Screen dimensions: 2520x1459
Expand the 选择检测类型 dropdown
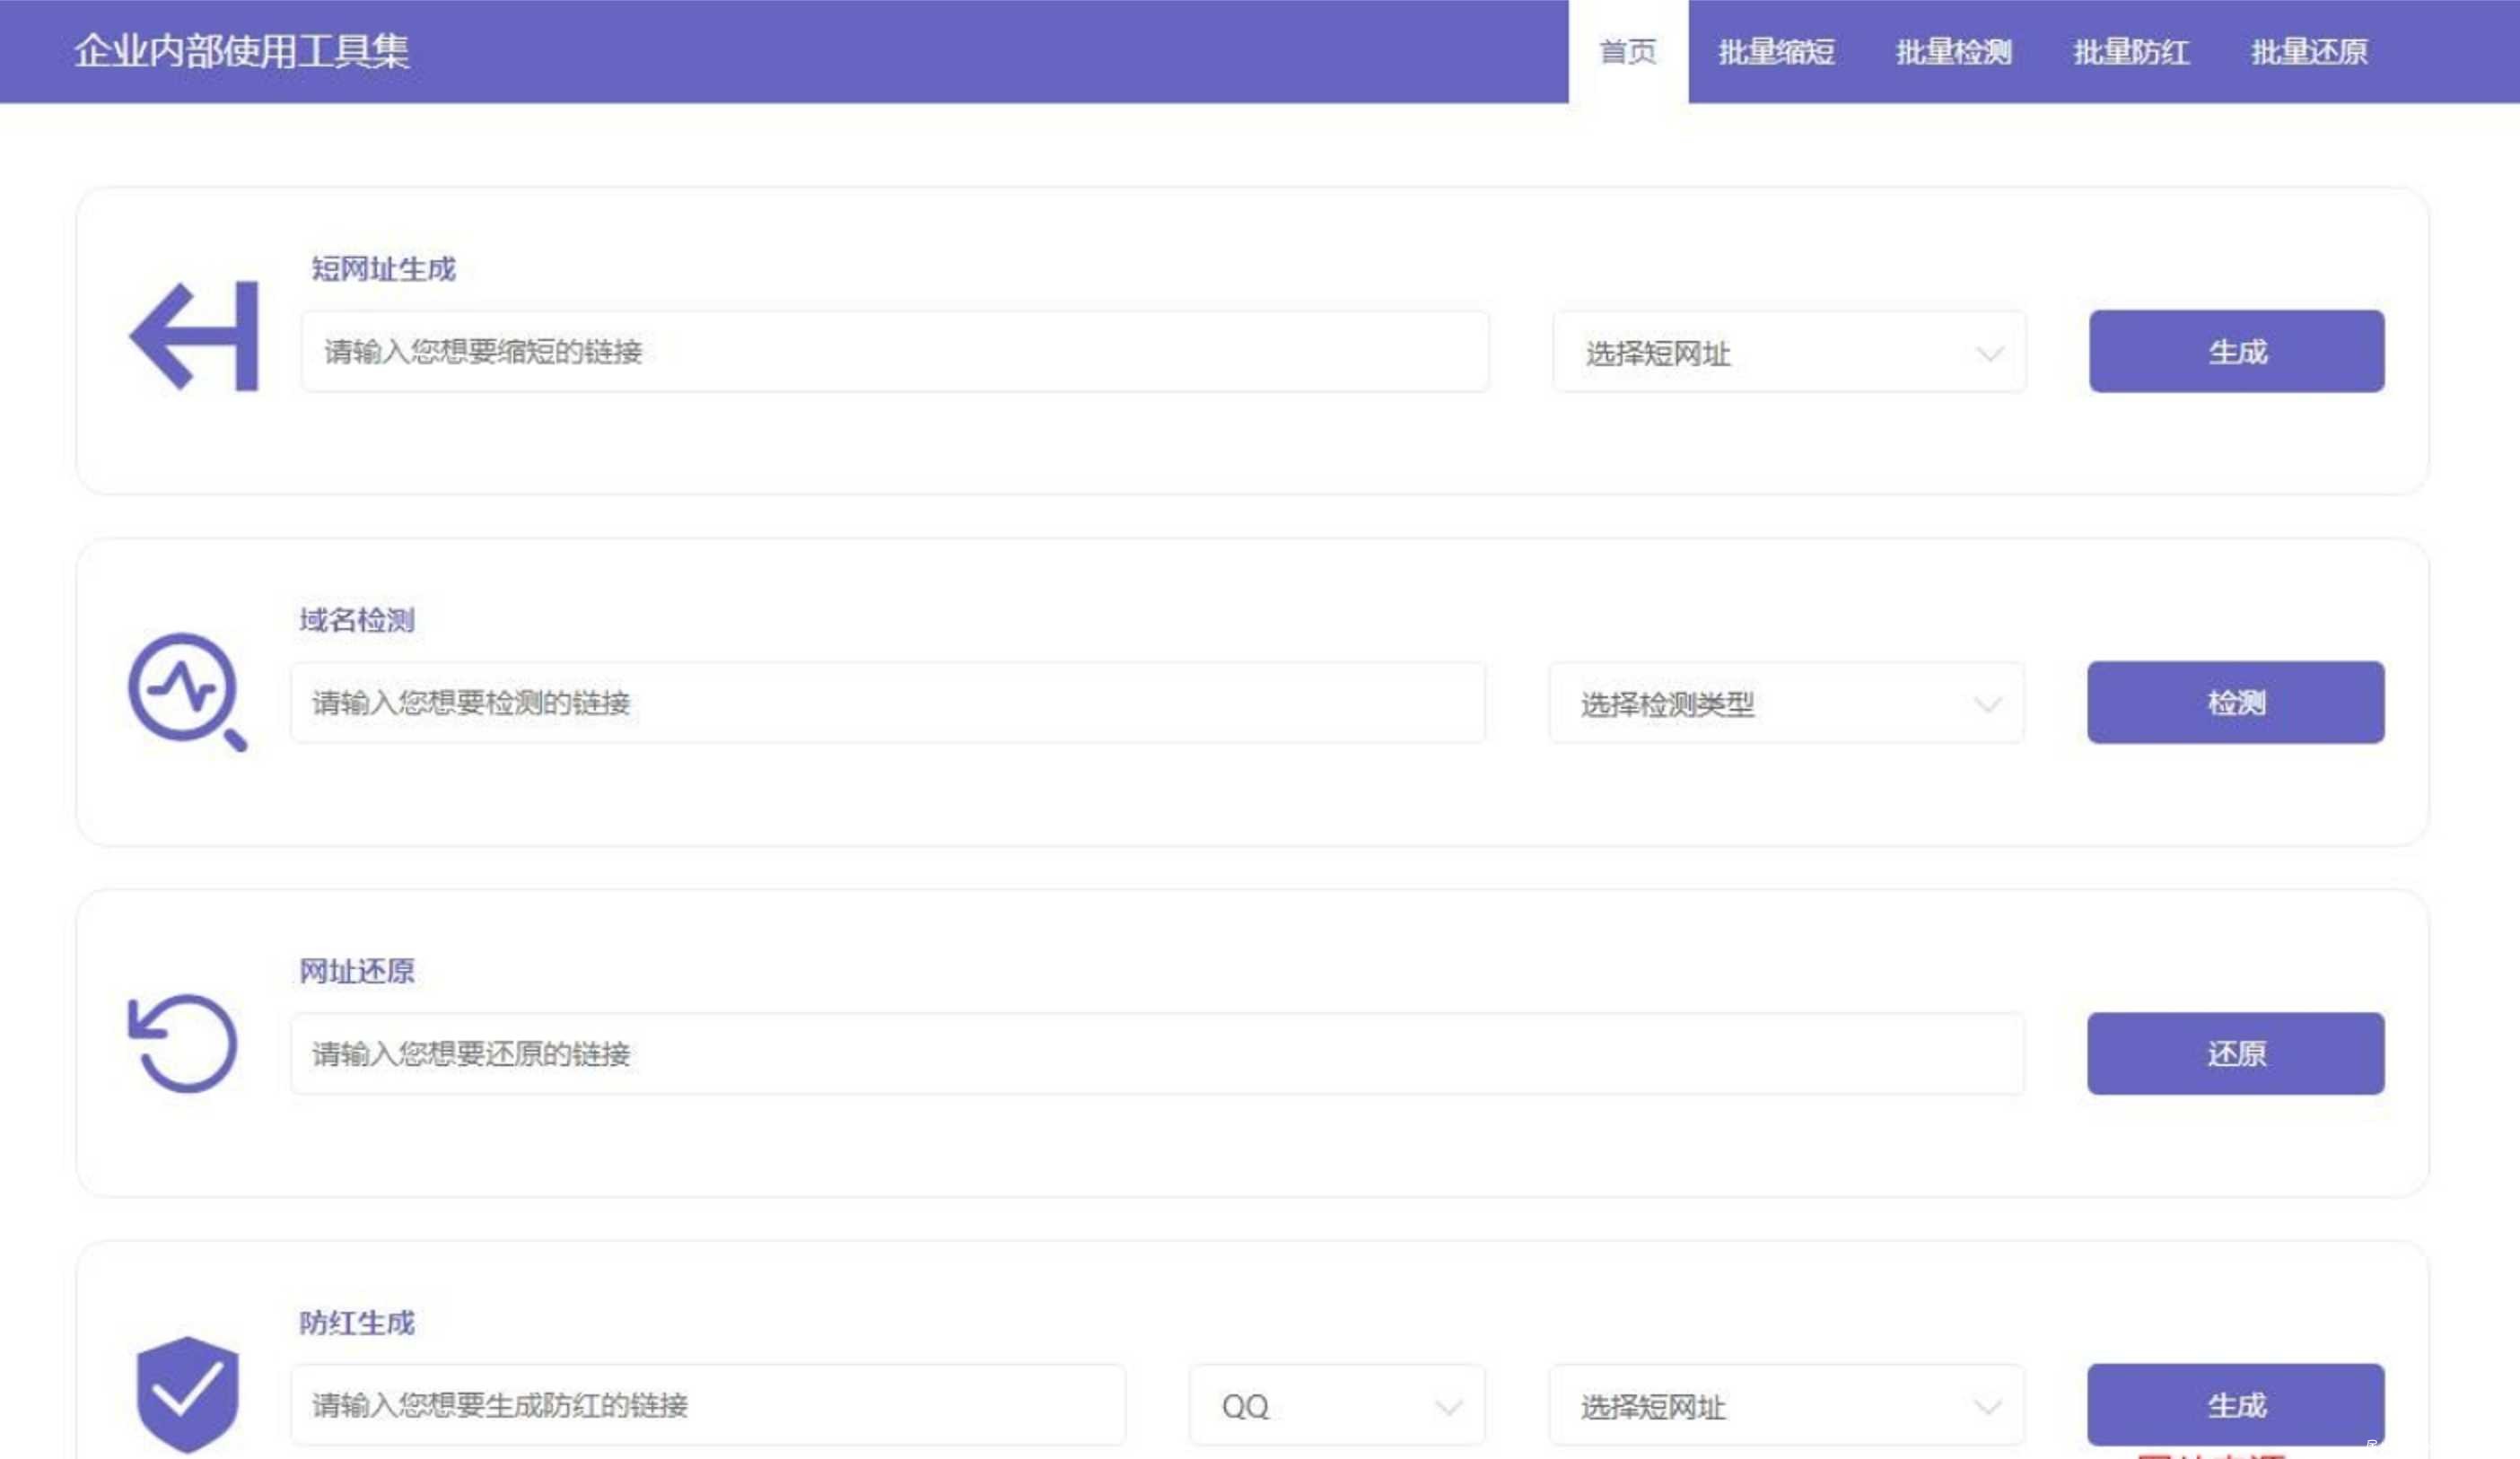click(1787, 703)
